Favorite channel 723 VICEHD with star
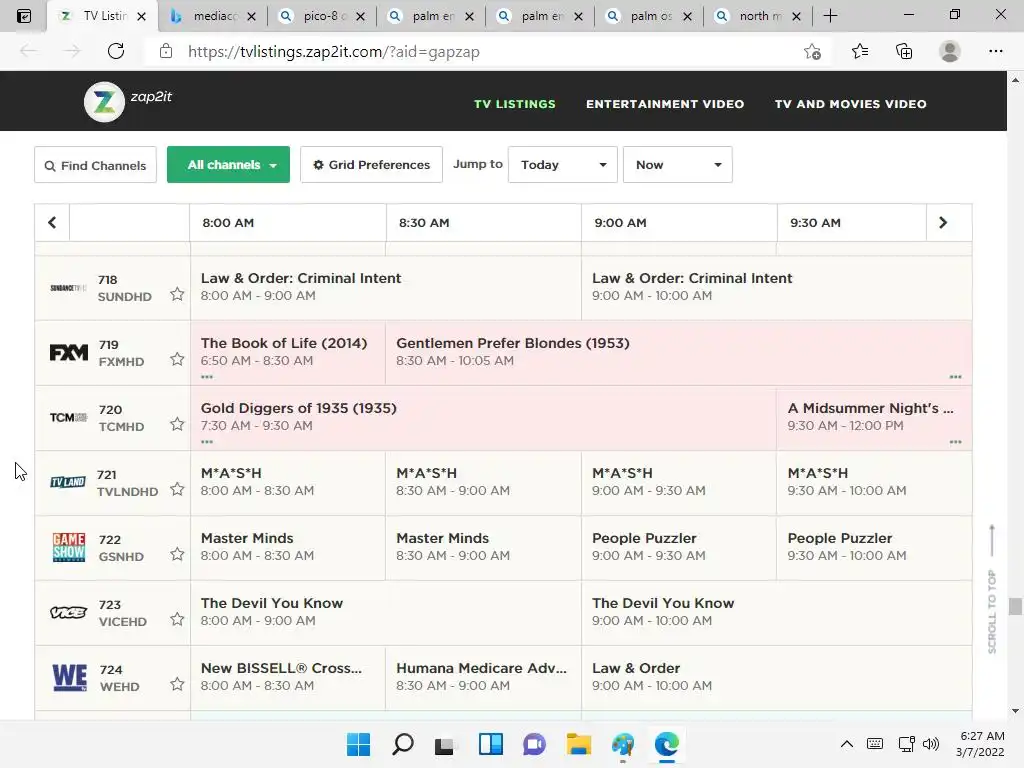 coord(177,619)
